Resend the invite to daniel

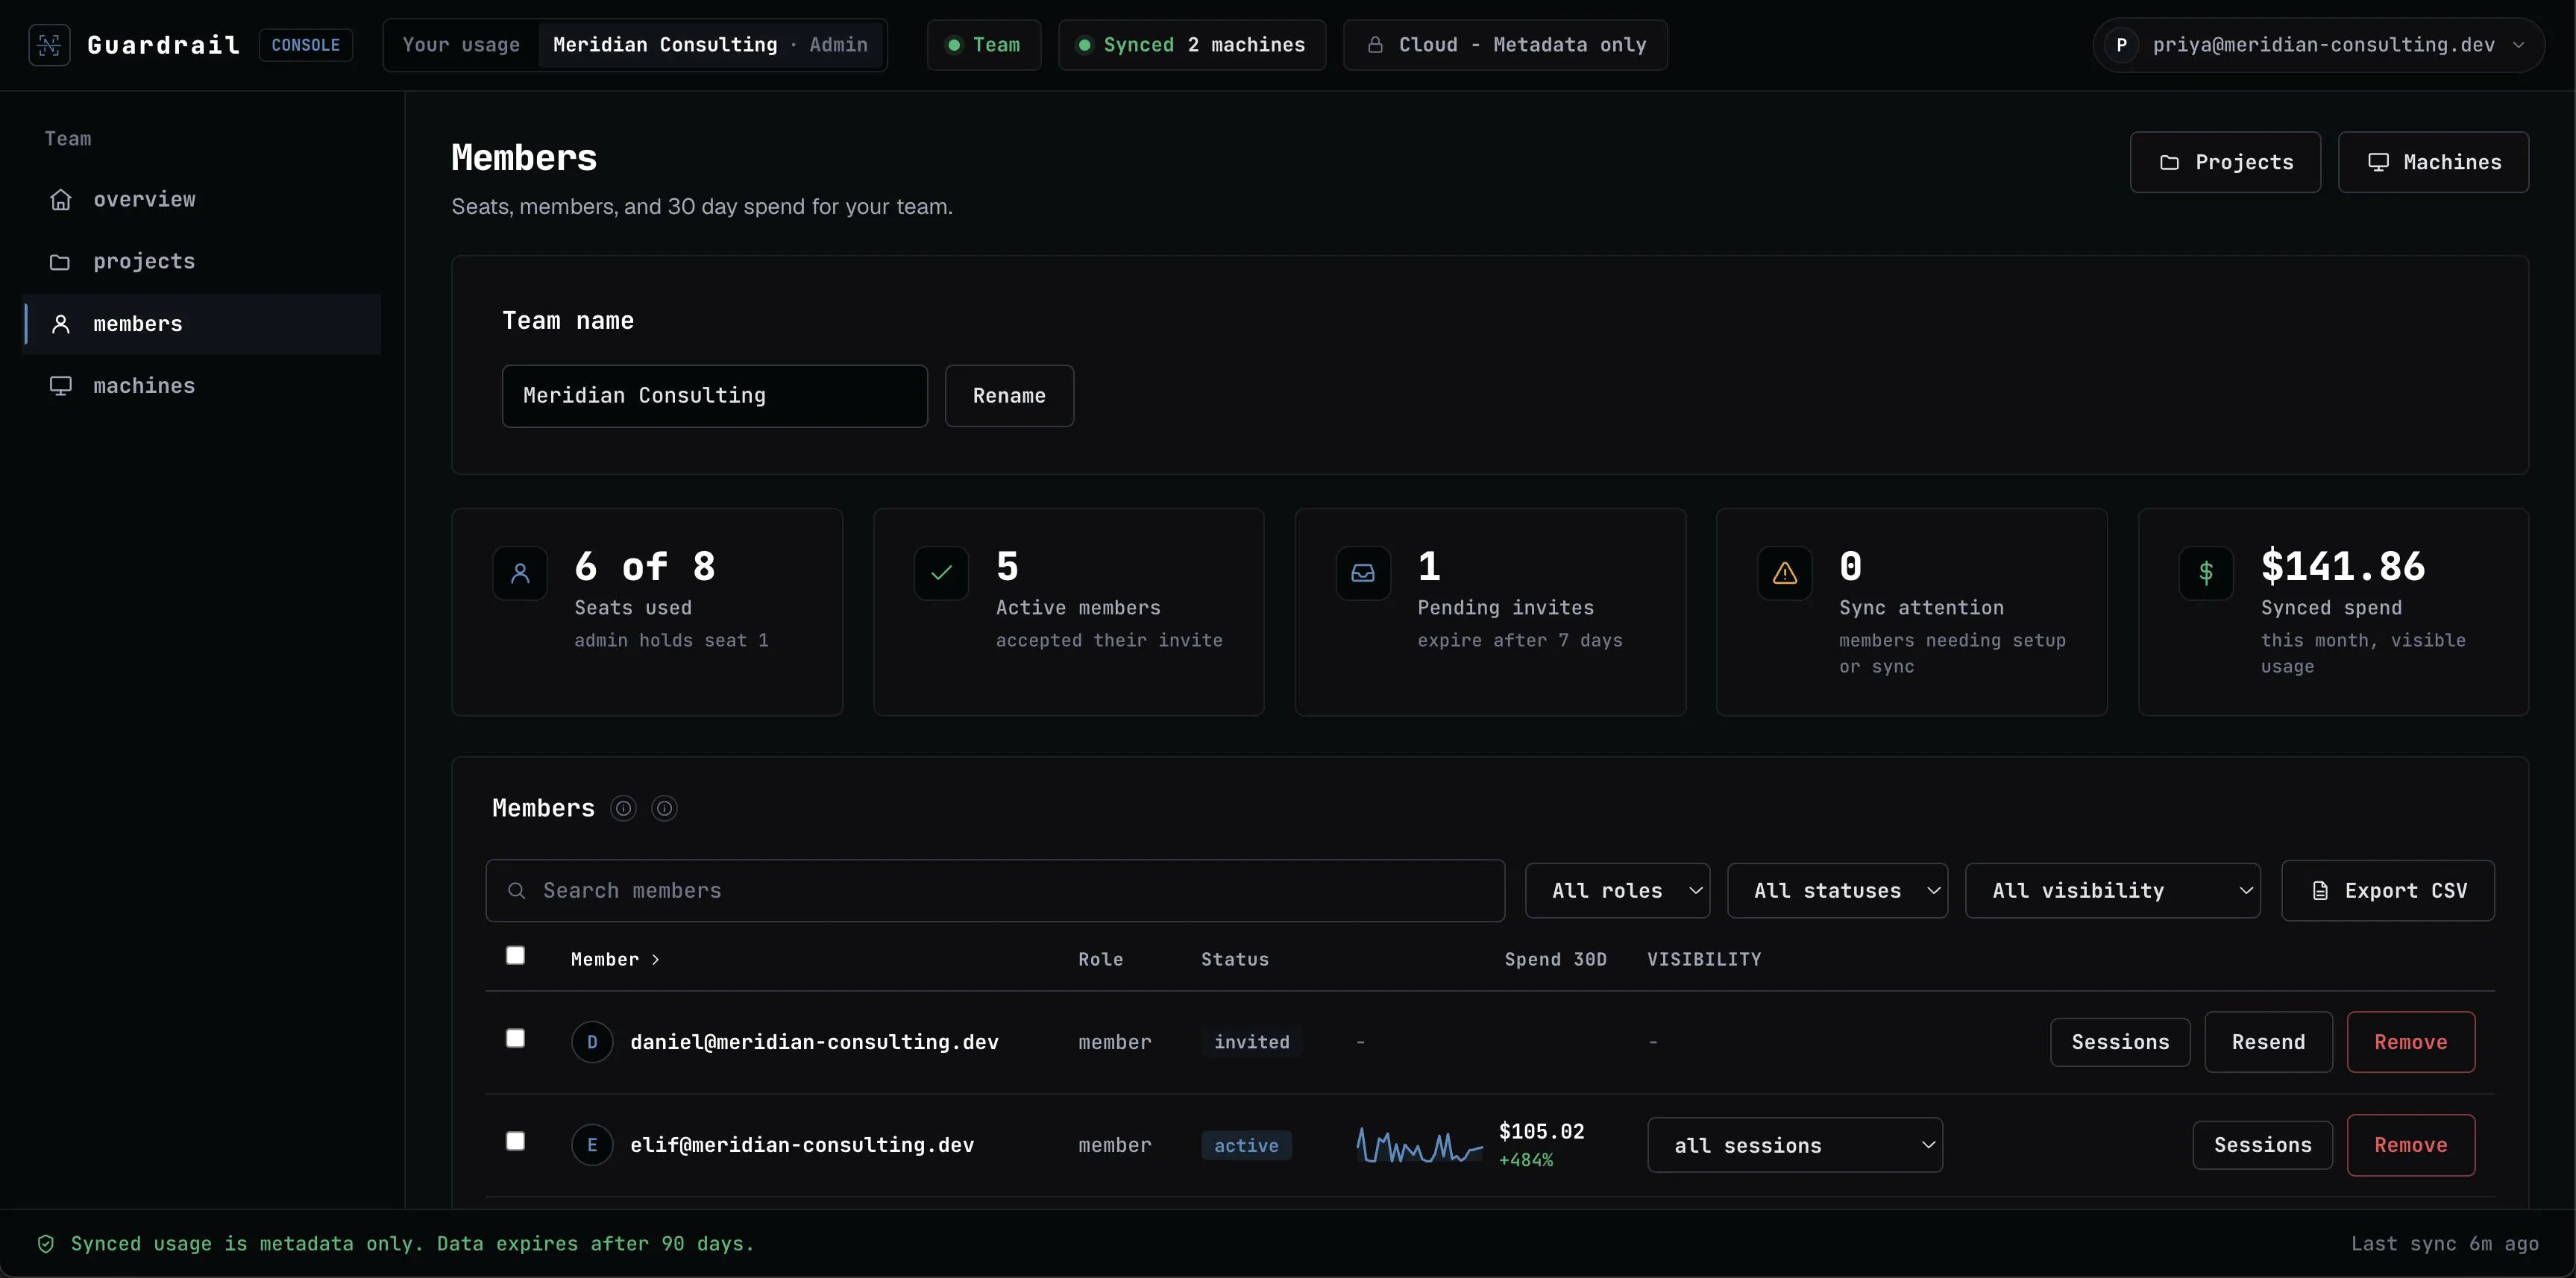(2268, 1043)
